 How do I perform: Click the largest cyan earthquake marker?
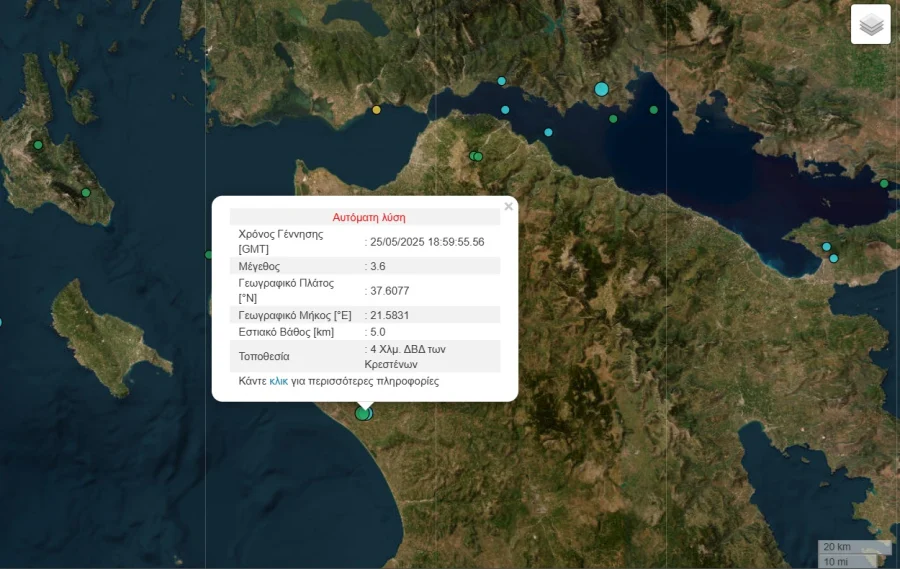[601, 89]
